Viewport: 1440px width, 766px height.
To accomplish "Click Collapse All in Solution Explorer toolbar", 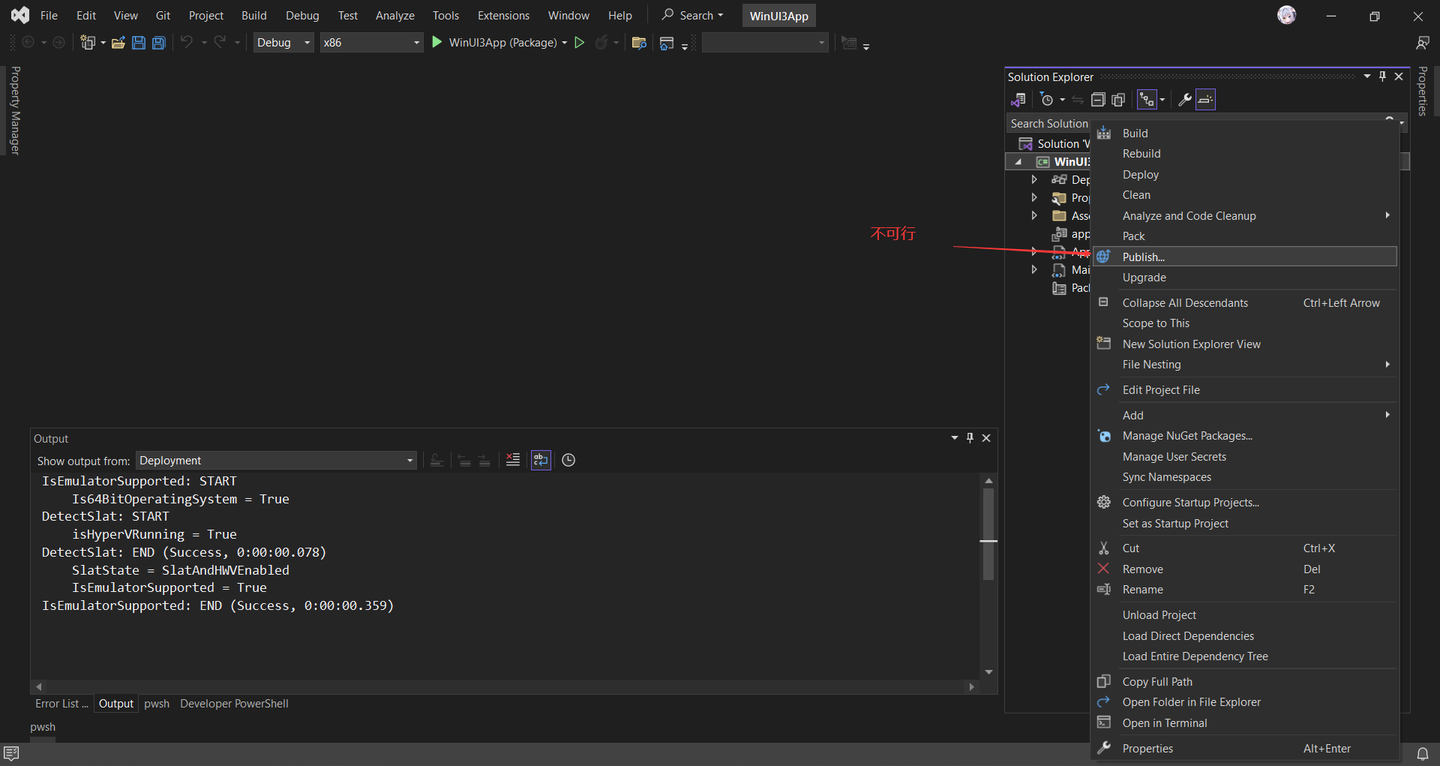I will click(1098, 100).
